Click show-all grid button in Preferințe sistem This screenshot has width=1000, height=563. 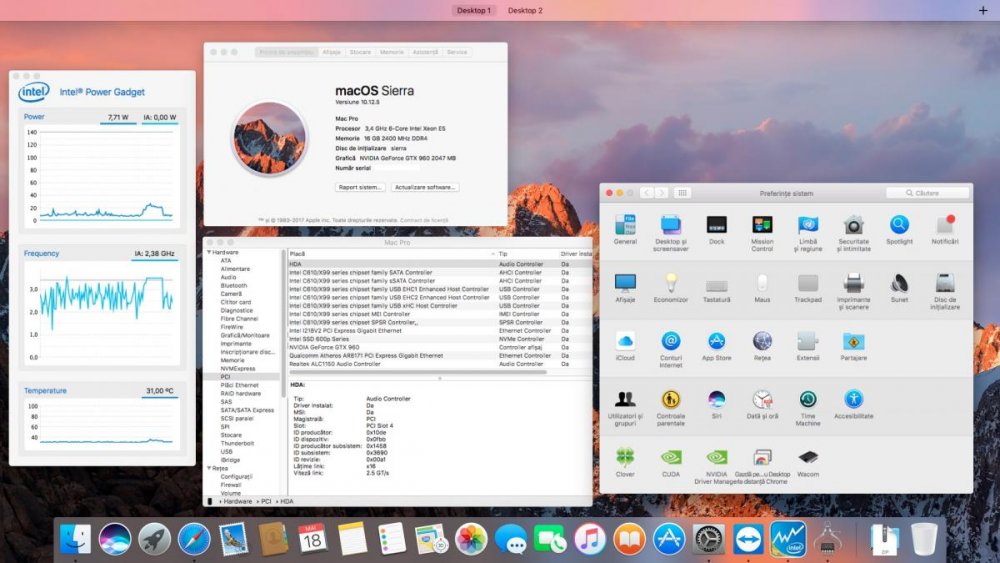(682, 193)
